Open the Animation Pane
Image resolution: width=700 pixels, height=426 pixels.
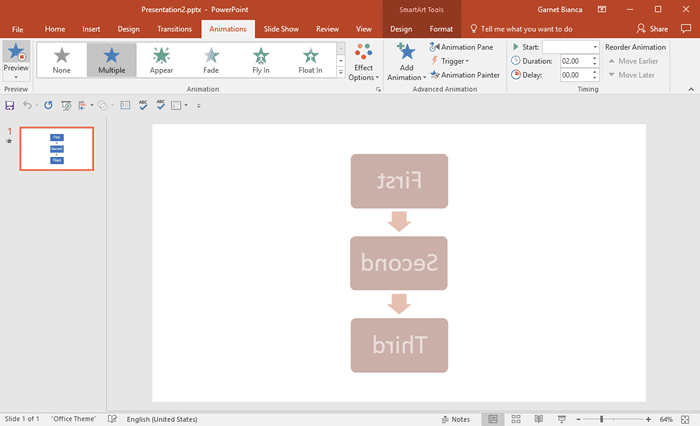pos(465,47)
